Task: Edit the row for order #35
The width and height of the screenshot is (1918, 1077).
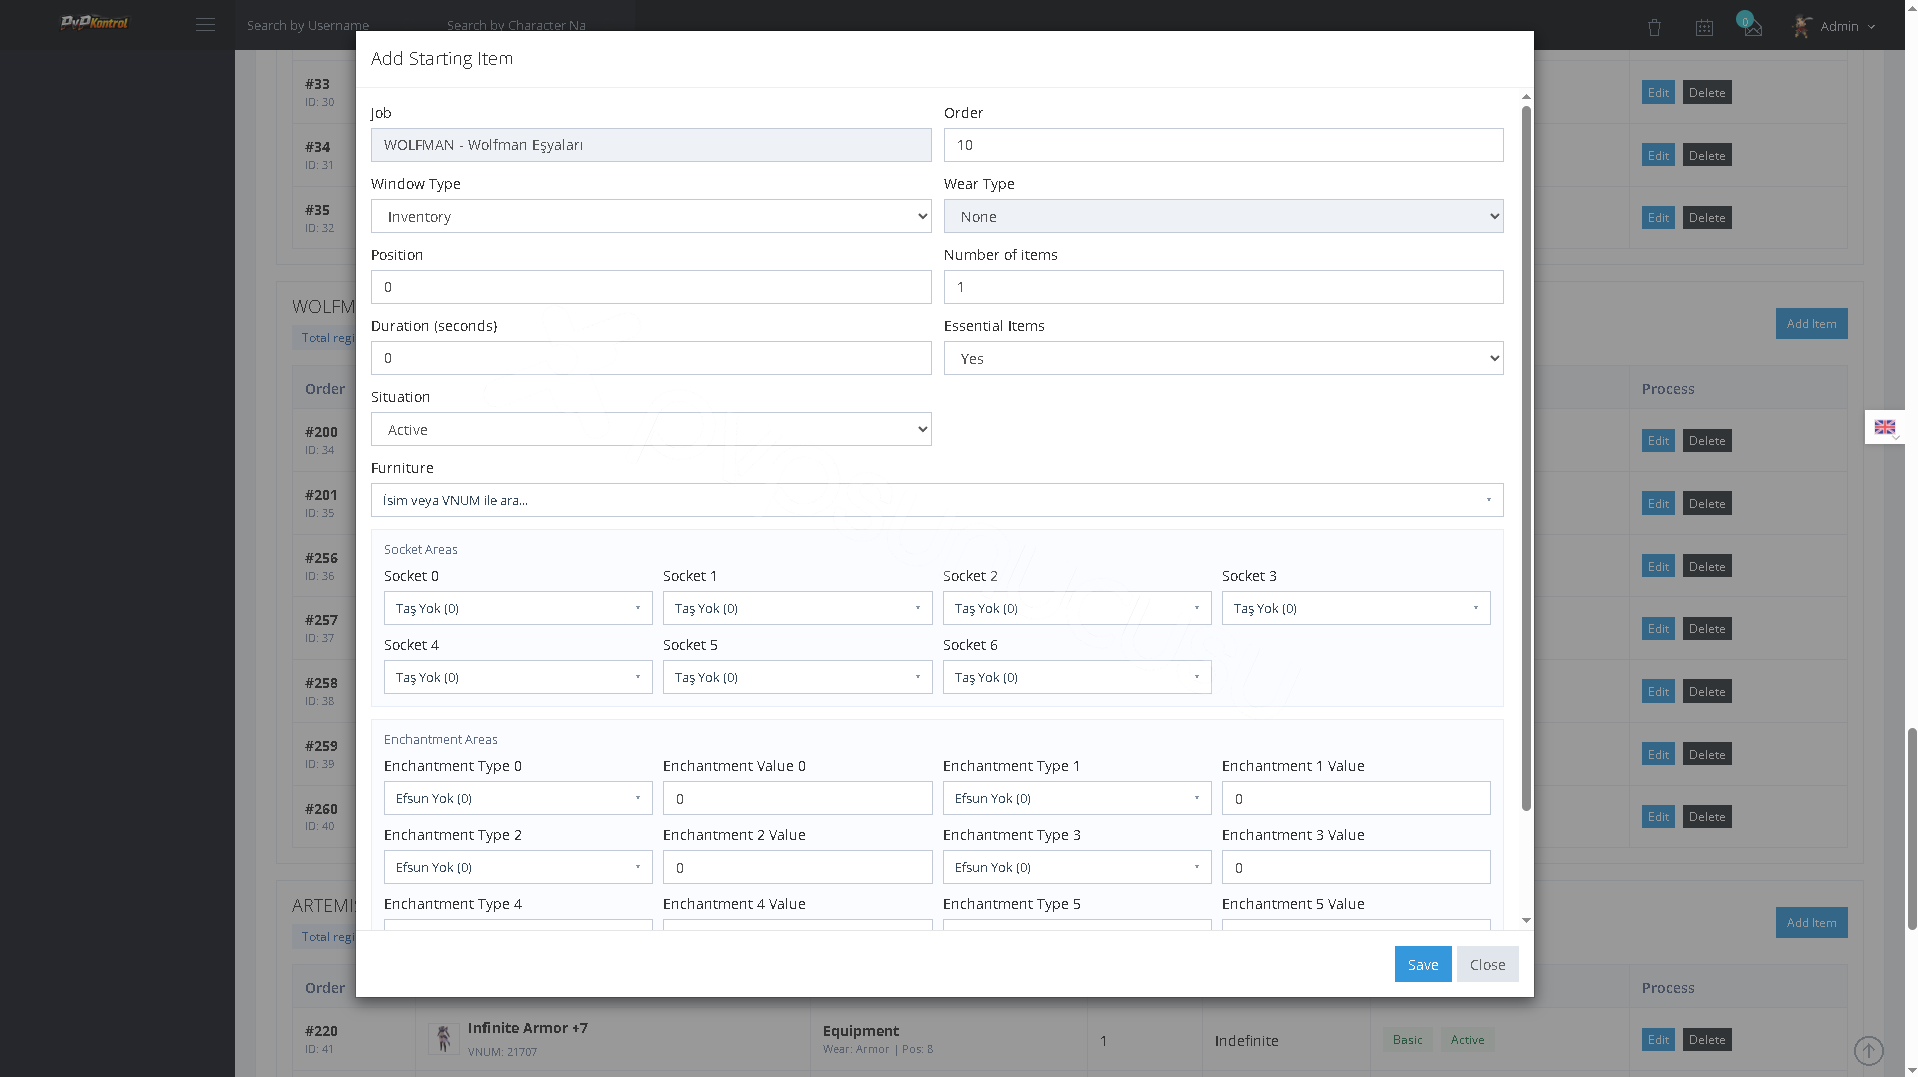Action: pyautogui.click(x=1658, y=218)
